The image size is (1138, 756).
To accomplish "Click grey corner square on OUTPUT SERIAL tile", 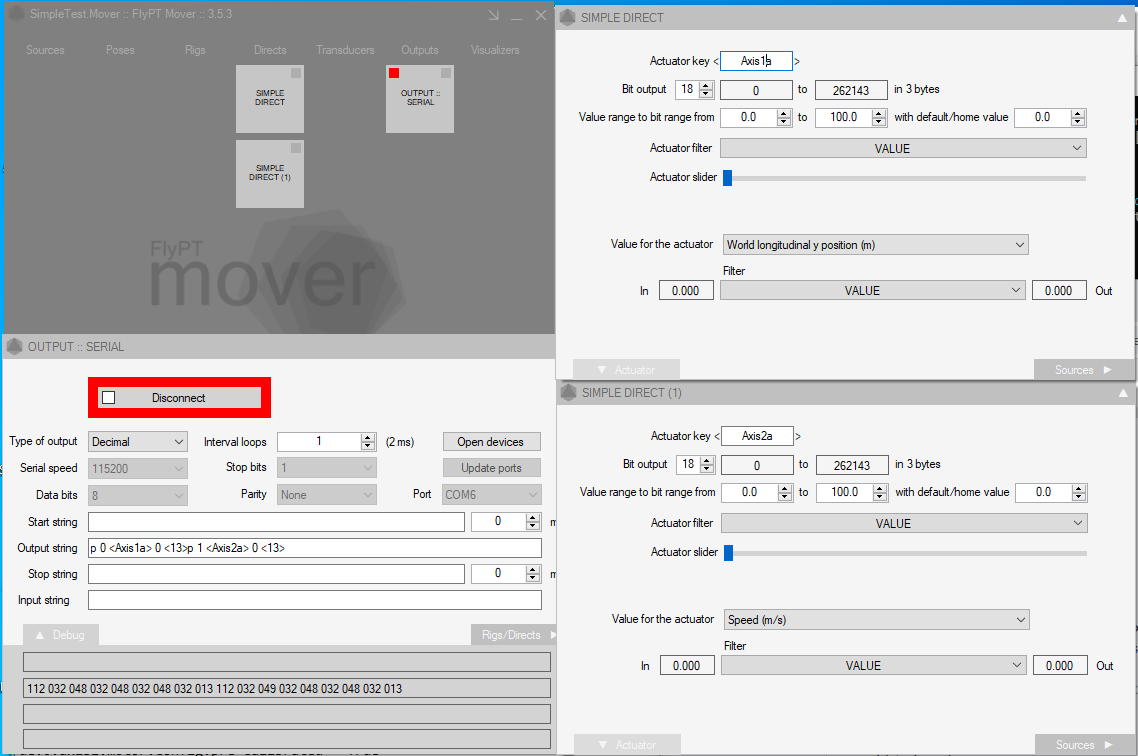I will point(446,73).
